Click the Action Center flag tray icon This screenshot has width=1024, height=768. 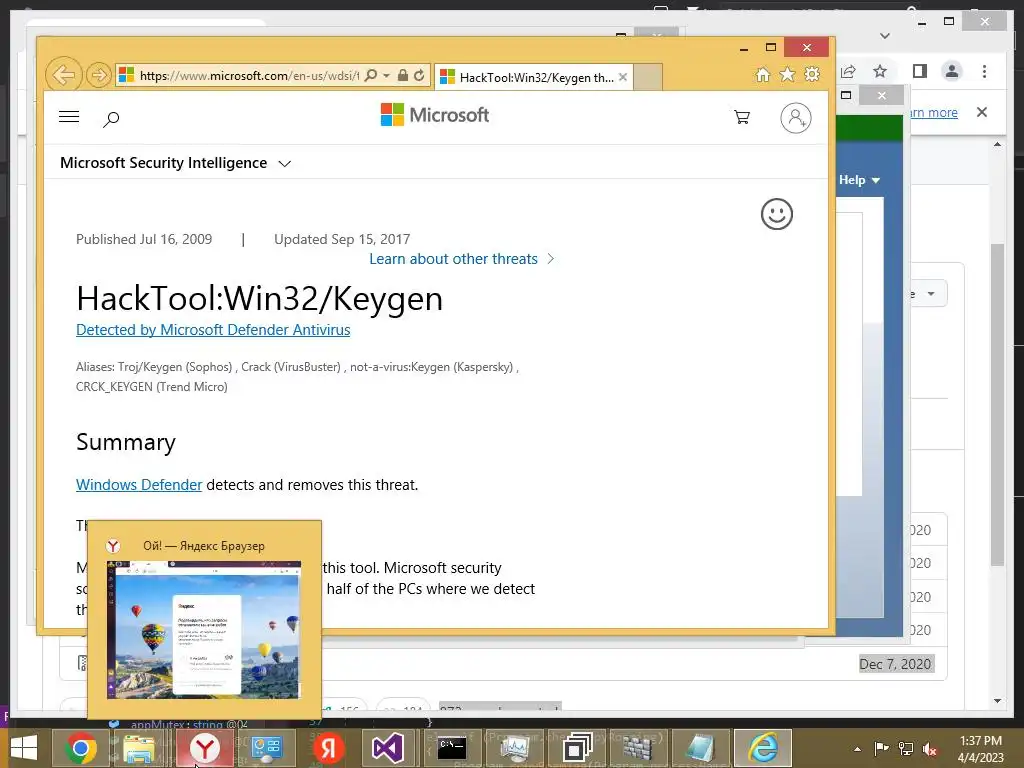pos(881,749)
